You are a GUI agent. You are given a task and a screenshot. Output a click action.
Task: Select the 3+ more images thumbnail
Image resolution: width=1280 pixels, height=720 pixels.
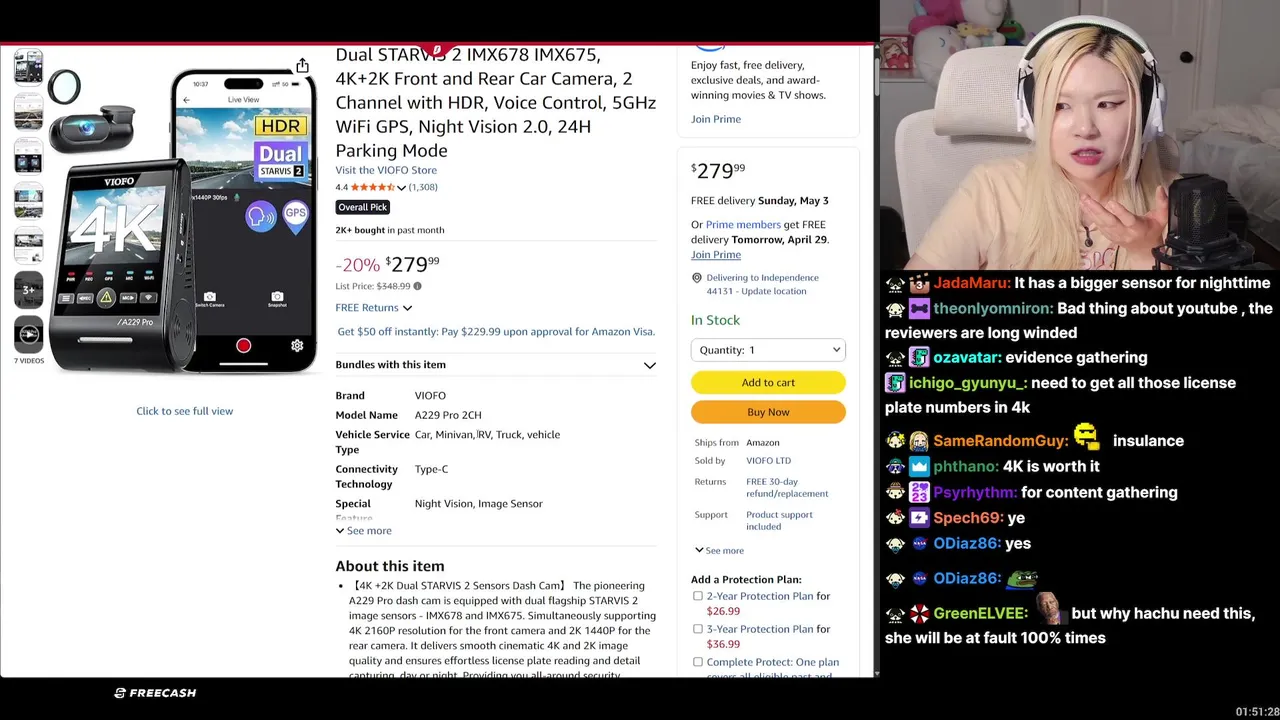coord(28,290)
